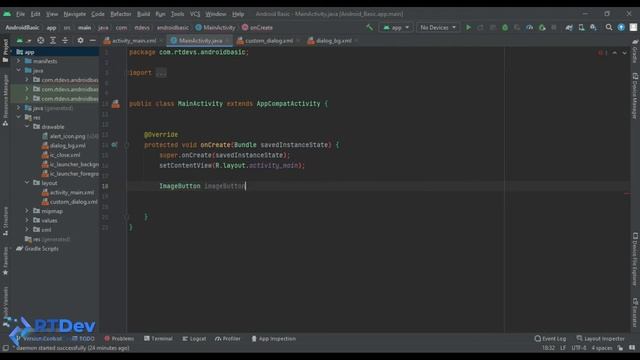
Task: Click the Search Everywhere magnifier icon
Action: (609, 27)
